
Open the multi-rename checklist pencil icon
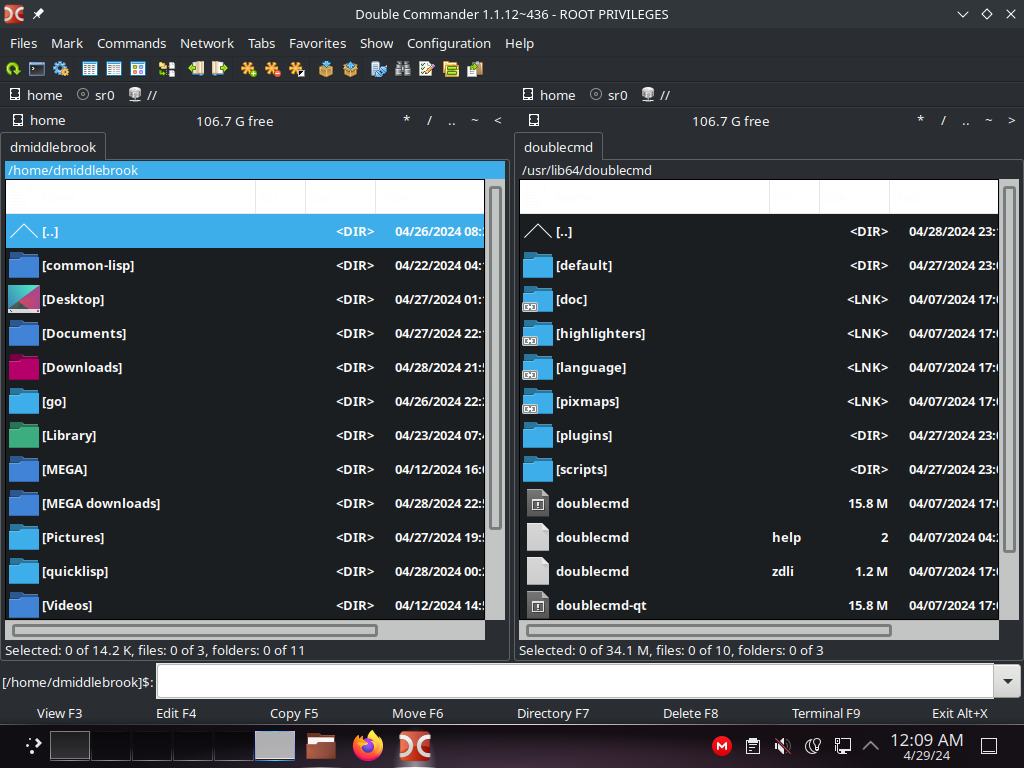[x=427, y=69]
